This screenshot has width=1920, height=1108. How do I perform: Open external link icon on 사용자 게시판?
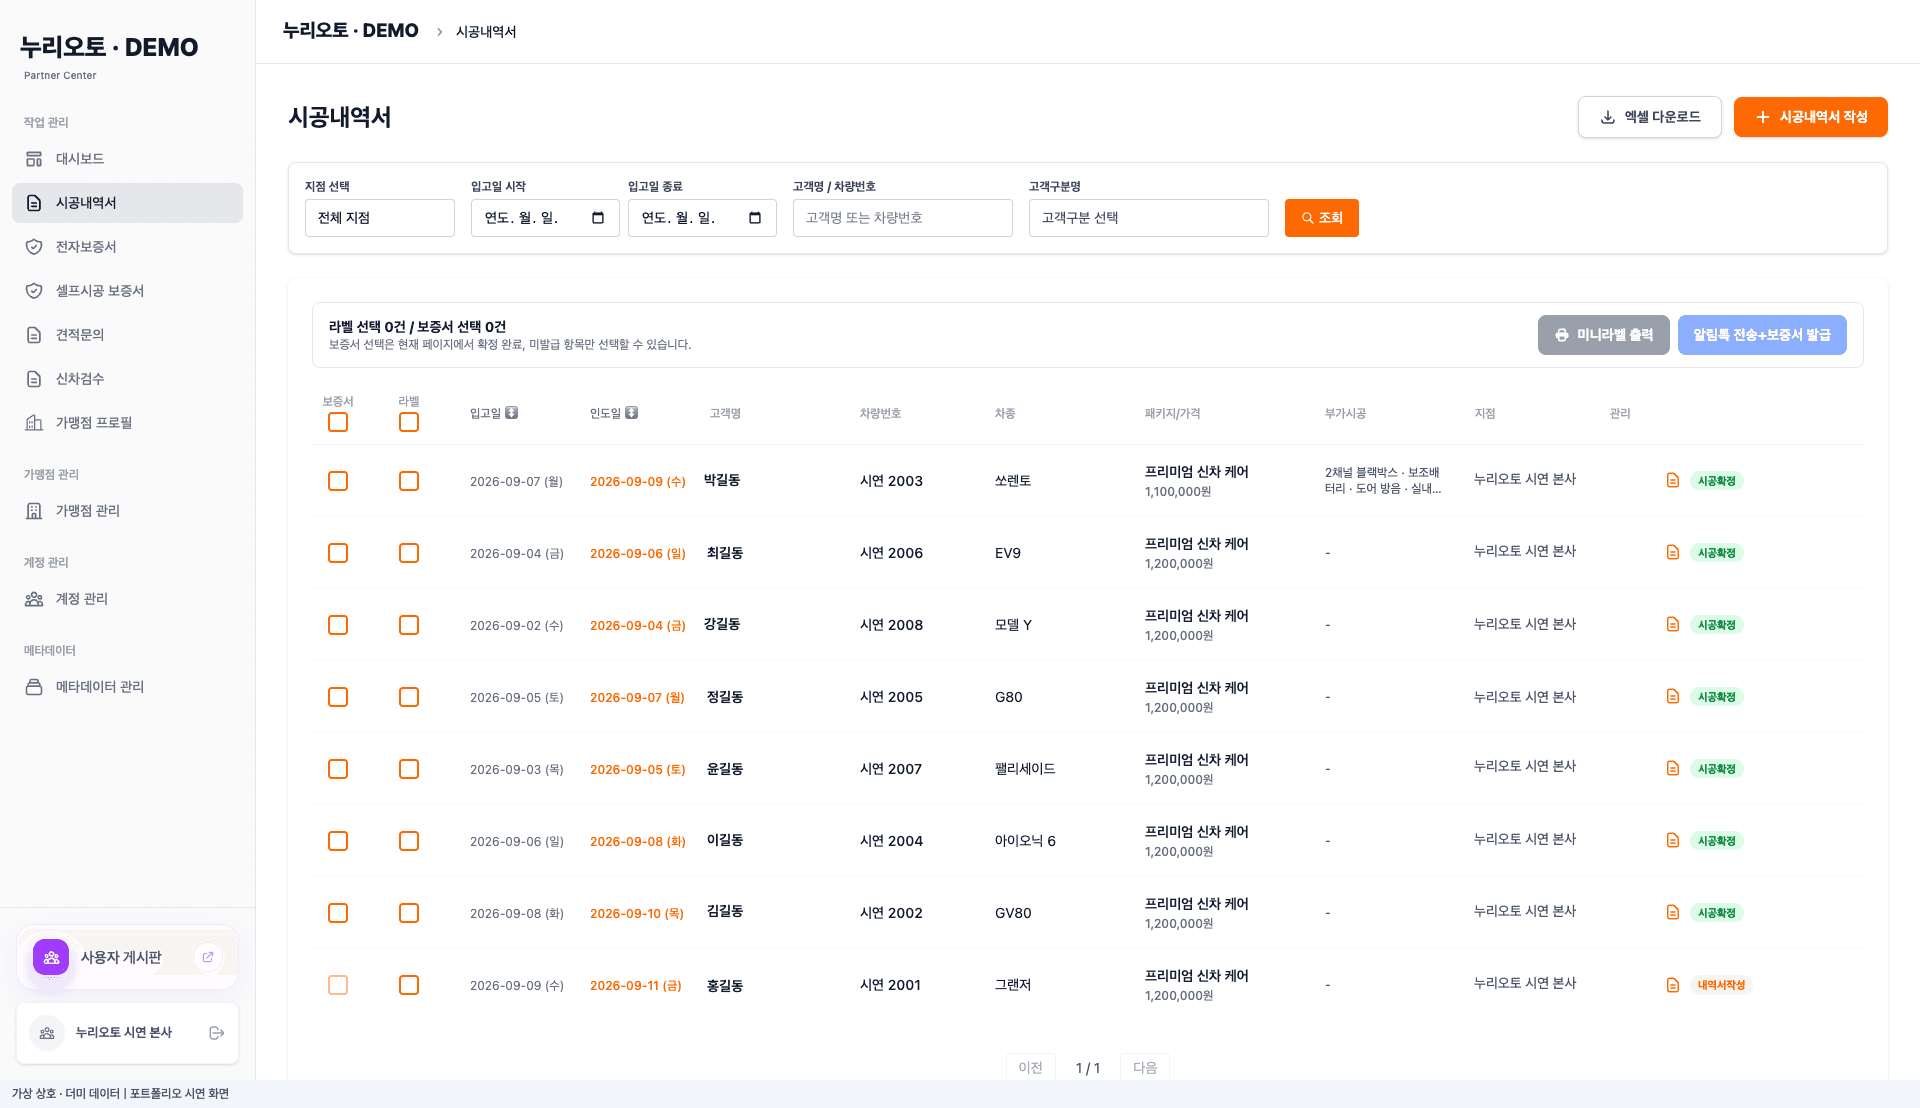click(208, 957)
